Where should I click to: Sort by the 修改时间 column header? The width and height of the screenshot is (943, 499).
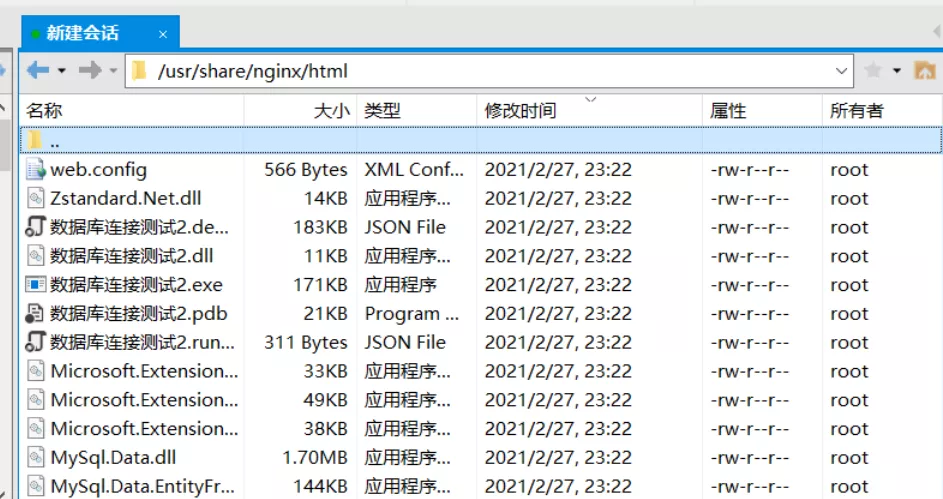click(589, 111)
